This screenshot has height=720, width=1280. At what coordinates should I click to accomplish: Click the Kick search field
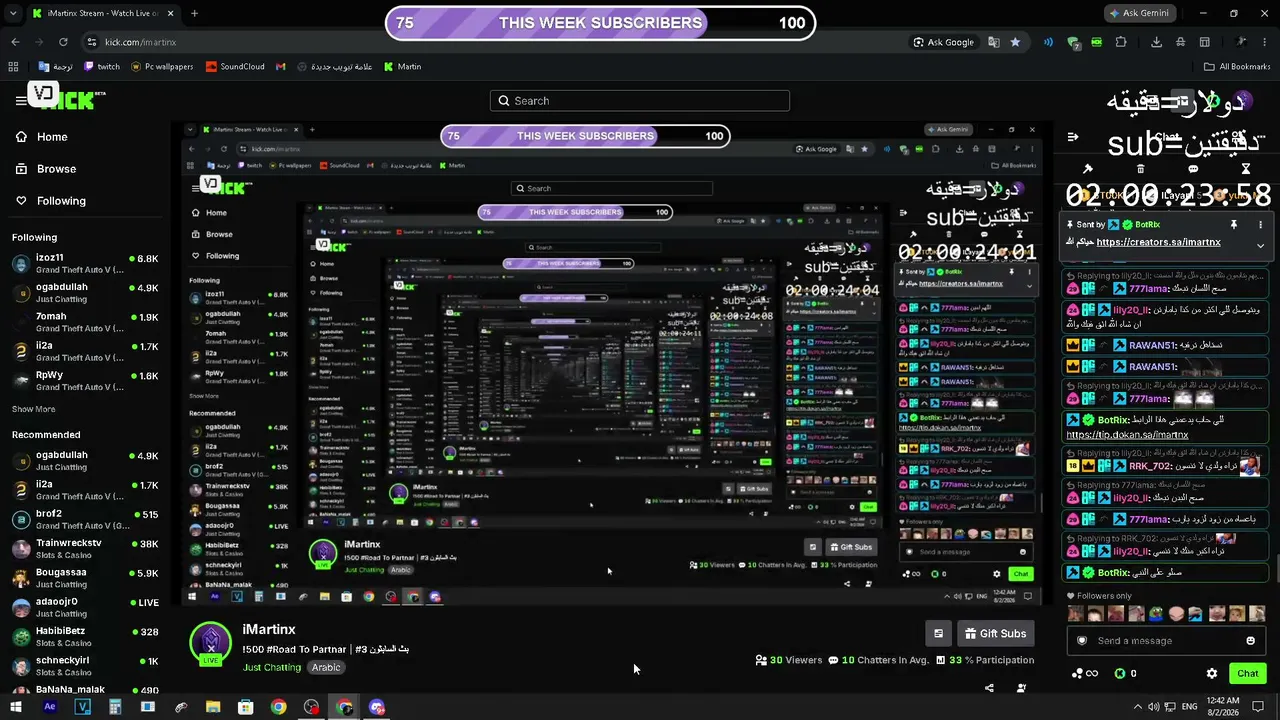coord(640,101)
